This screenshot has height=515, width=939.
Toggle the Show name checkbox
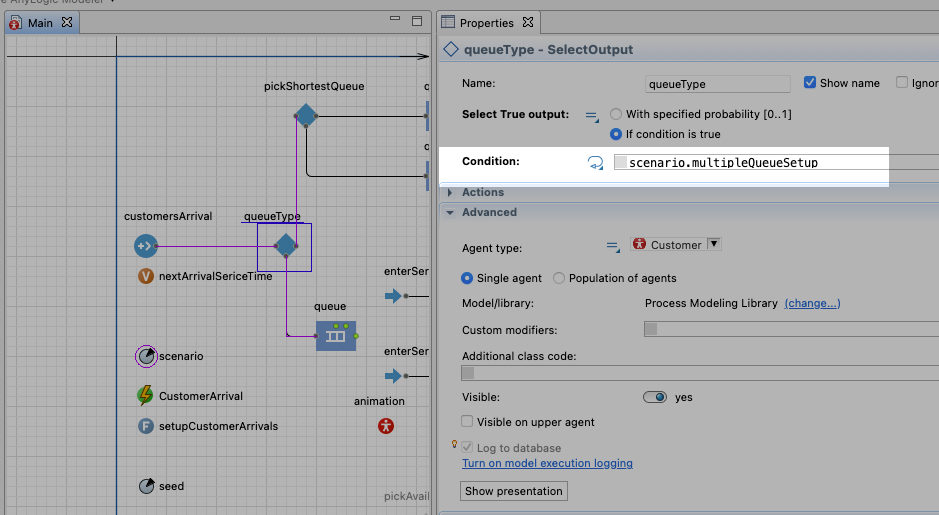(810, 83)
